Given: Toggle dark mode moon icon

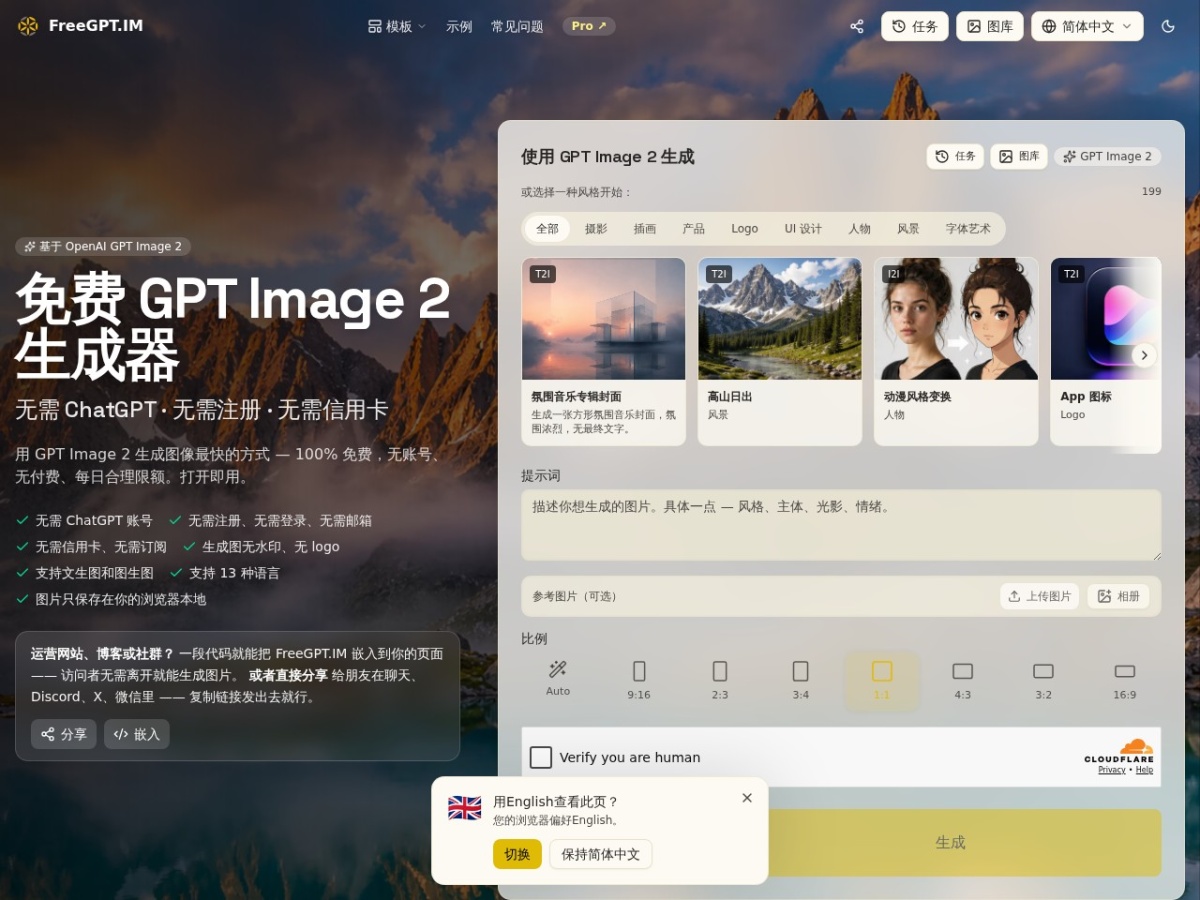Looking at the screenshot, I should [1168, 27].
